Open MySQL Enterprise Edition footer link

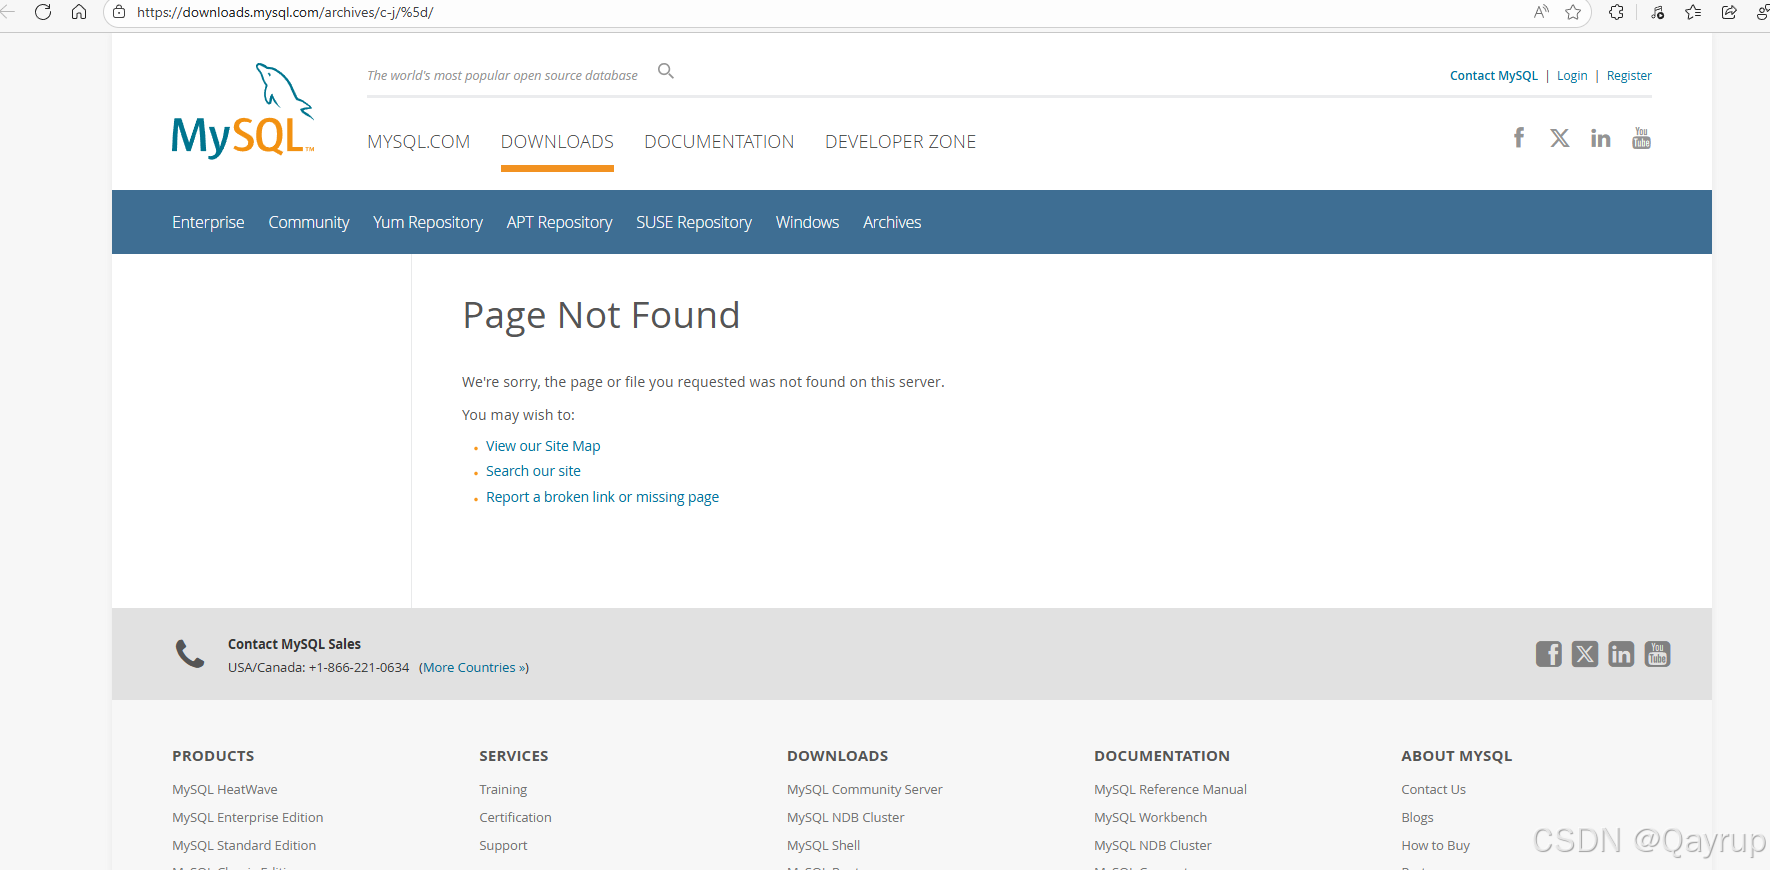tap(248, 818)
